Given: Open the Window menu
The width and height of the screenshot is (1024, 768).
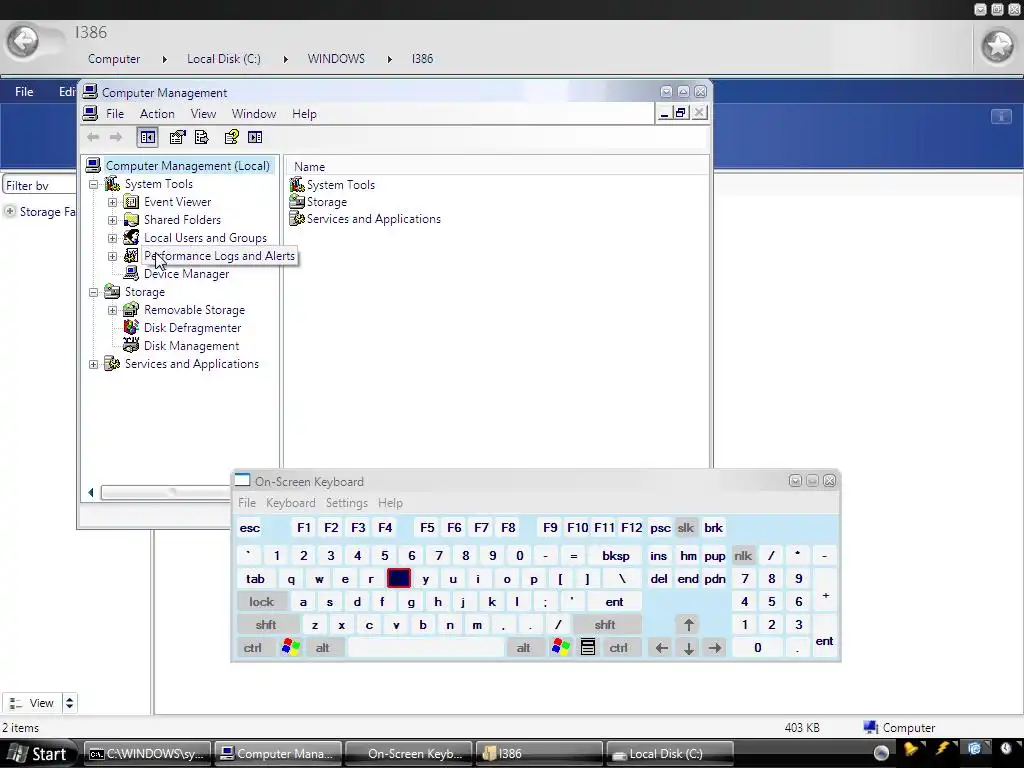Looking at the screenshot, I should 253,114.
